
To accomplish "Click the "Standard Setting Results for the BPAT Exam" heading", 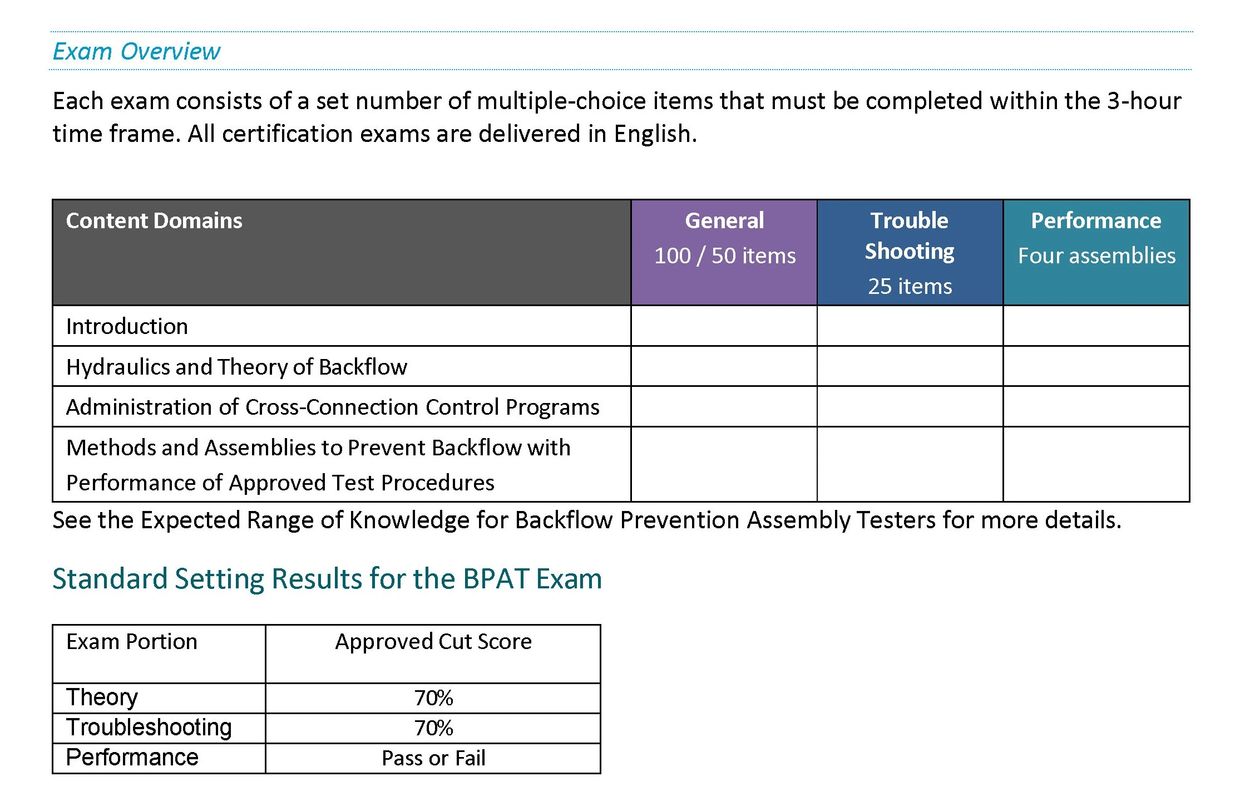I will coord(327,579).
